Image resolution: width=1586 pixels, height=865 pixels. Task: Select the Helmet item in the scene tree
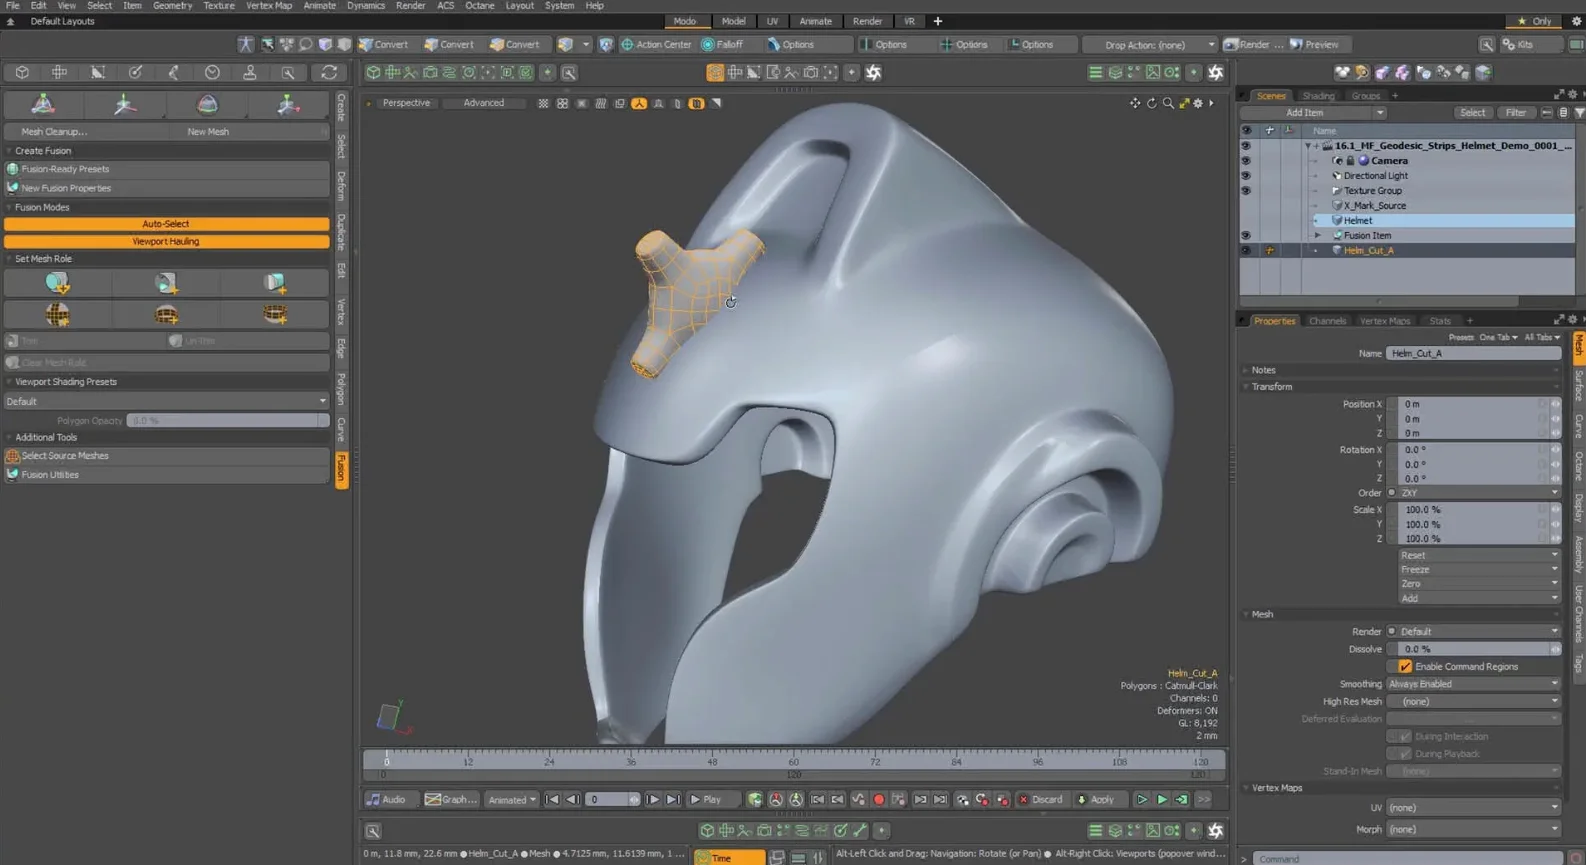(1357, 220)
